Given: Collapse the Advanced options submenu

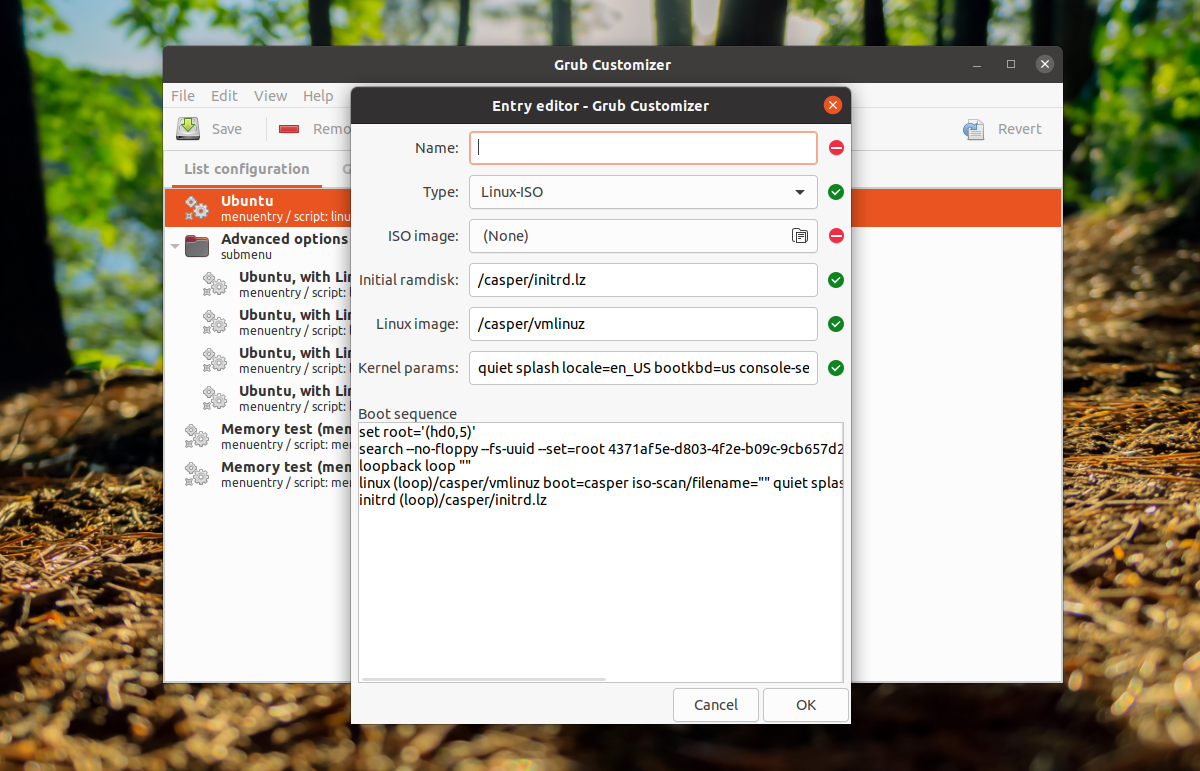Looking at the screenshot, I should point(175,246).
